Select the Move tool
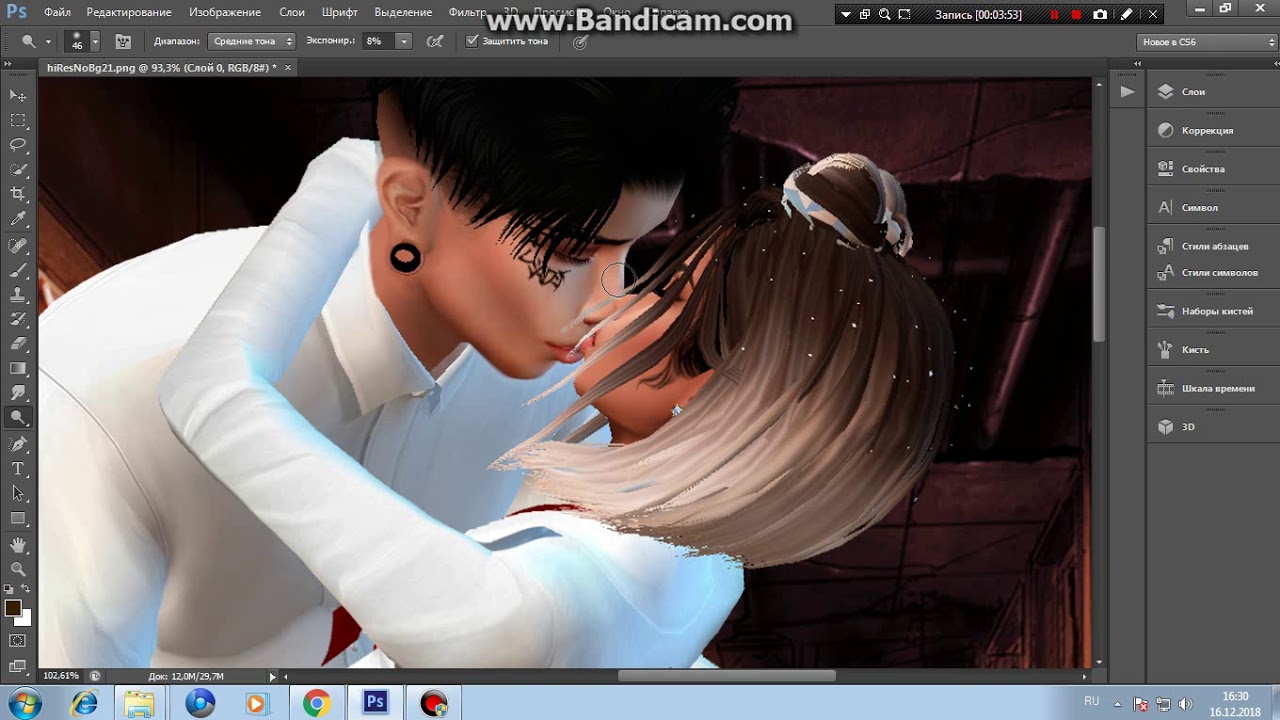 [18, 95]
